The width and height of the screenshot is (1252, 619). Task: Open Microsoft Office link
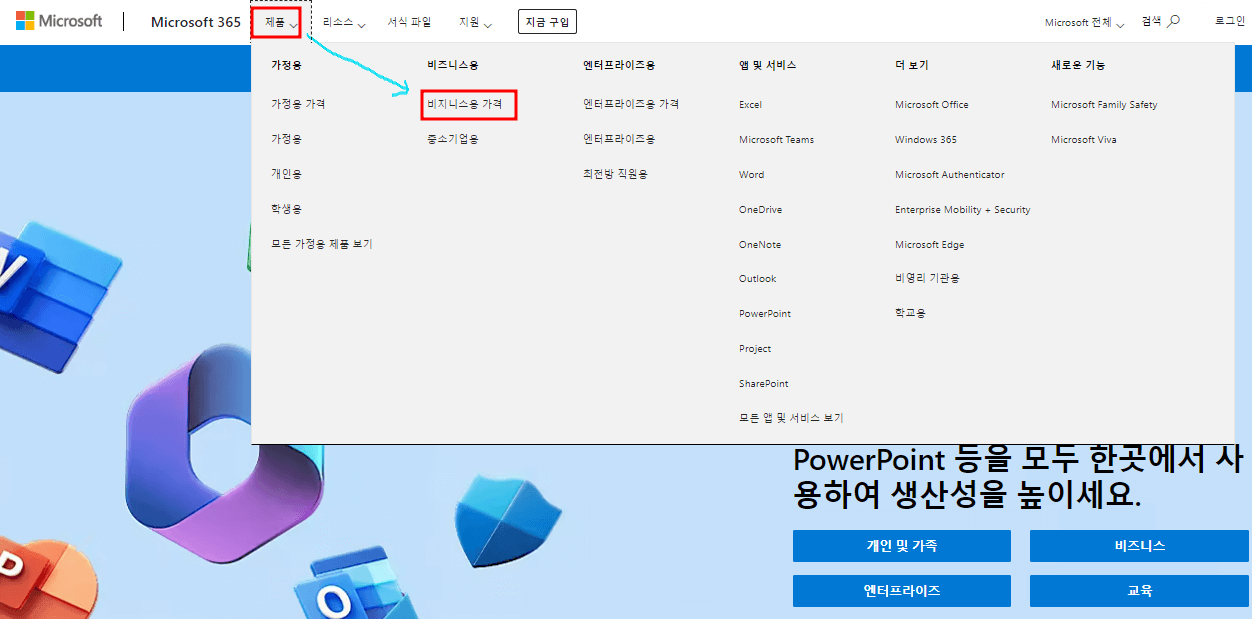932,104
